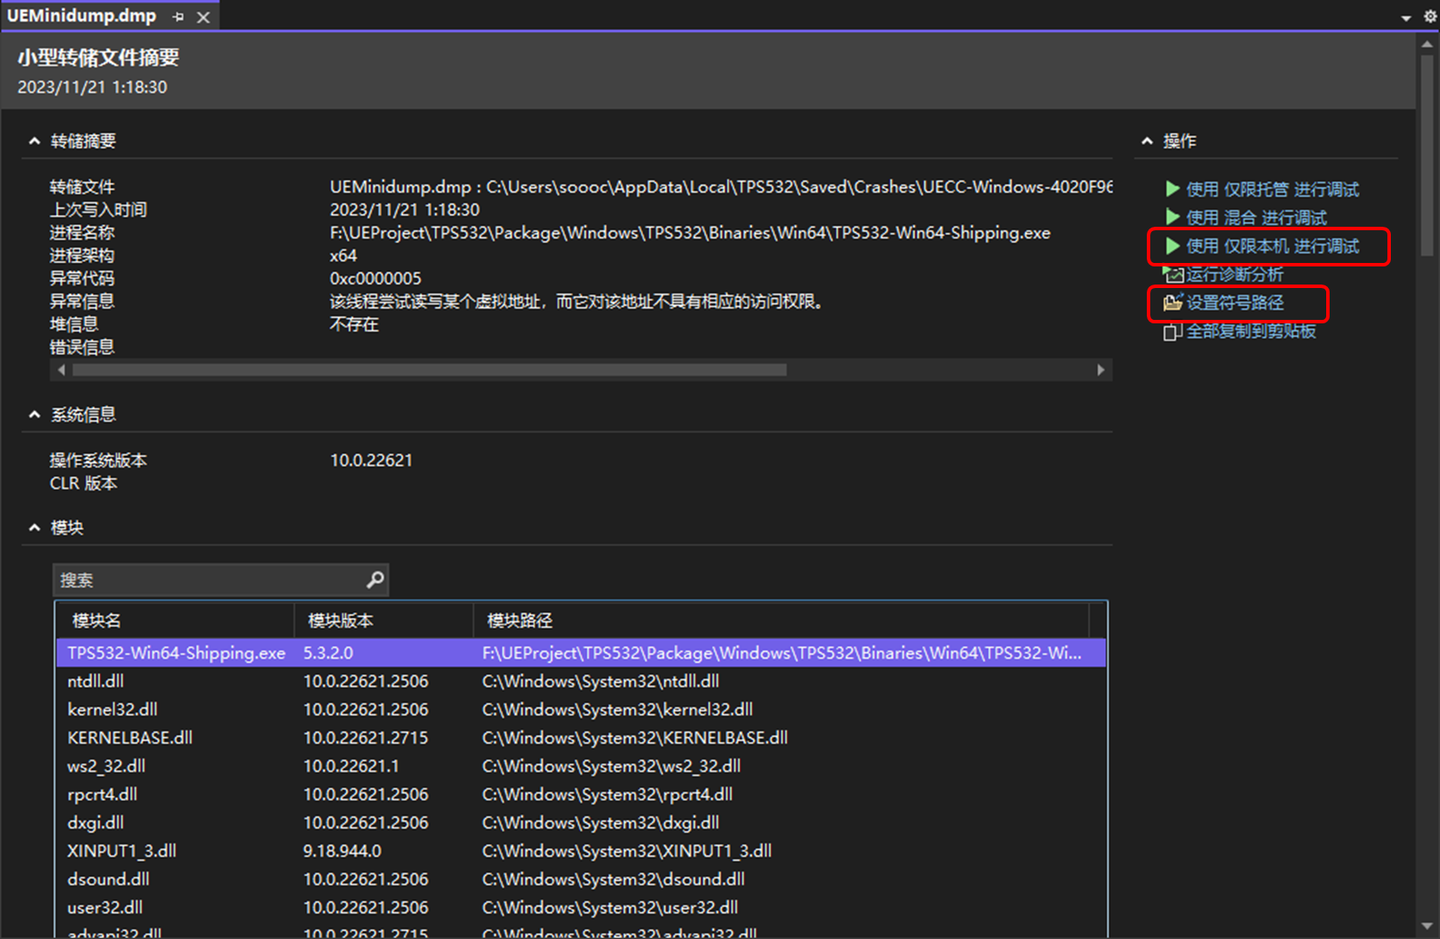Screen dimensions: 1440x939
Task: Click the pin icon on UEMinidump.dmp tab
Action: click(177, 16)
